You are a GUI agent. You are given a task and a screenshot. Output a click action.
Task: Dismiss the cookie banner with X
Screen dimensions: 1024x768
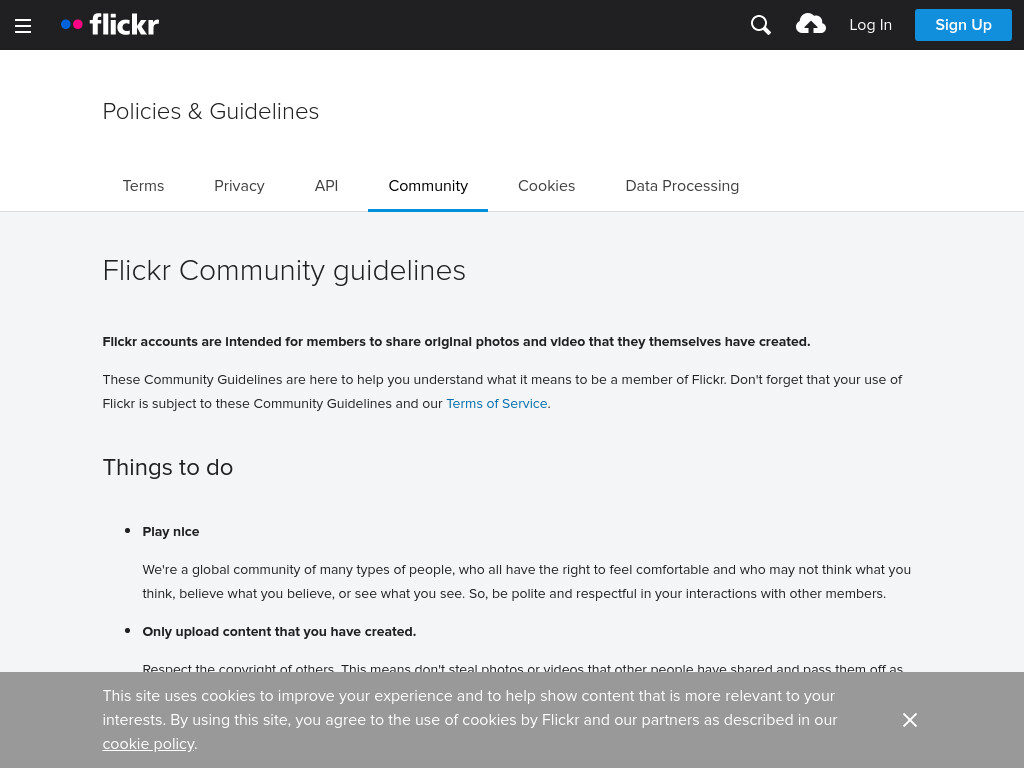pos(910,720)
